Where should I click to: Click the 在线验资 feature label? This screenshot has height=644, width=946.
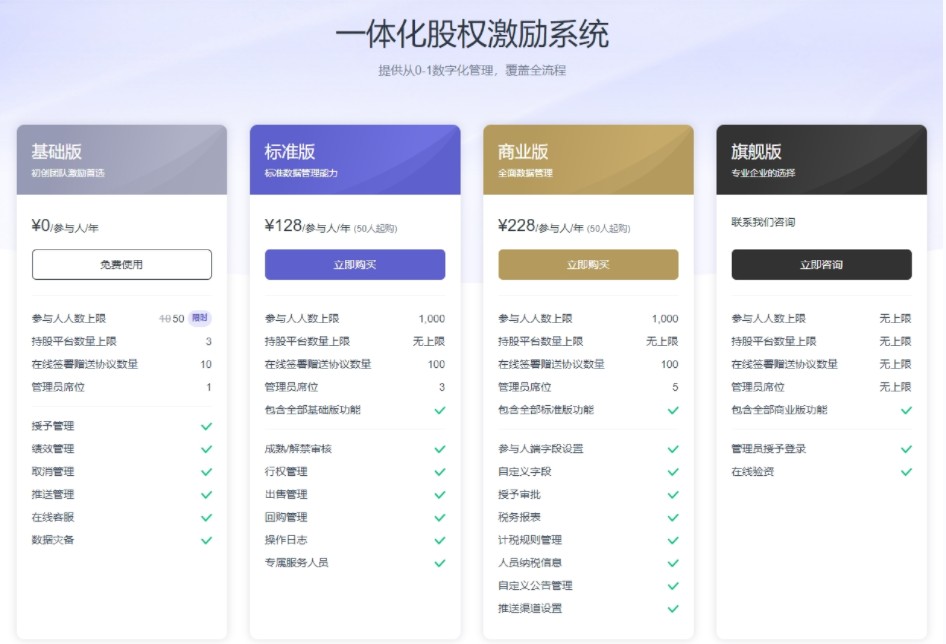[752, 472]
